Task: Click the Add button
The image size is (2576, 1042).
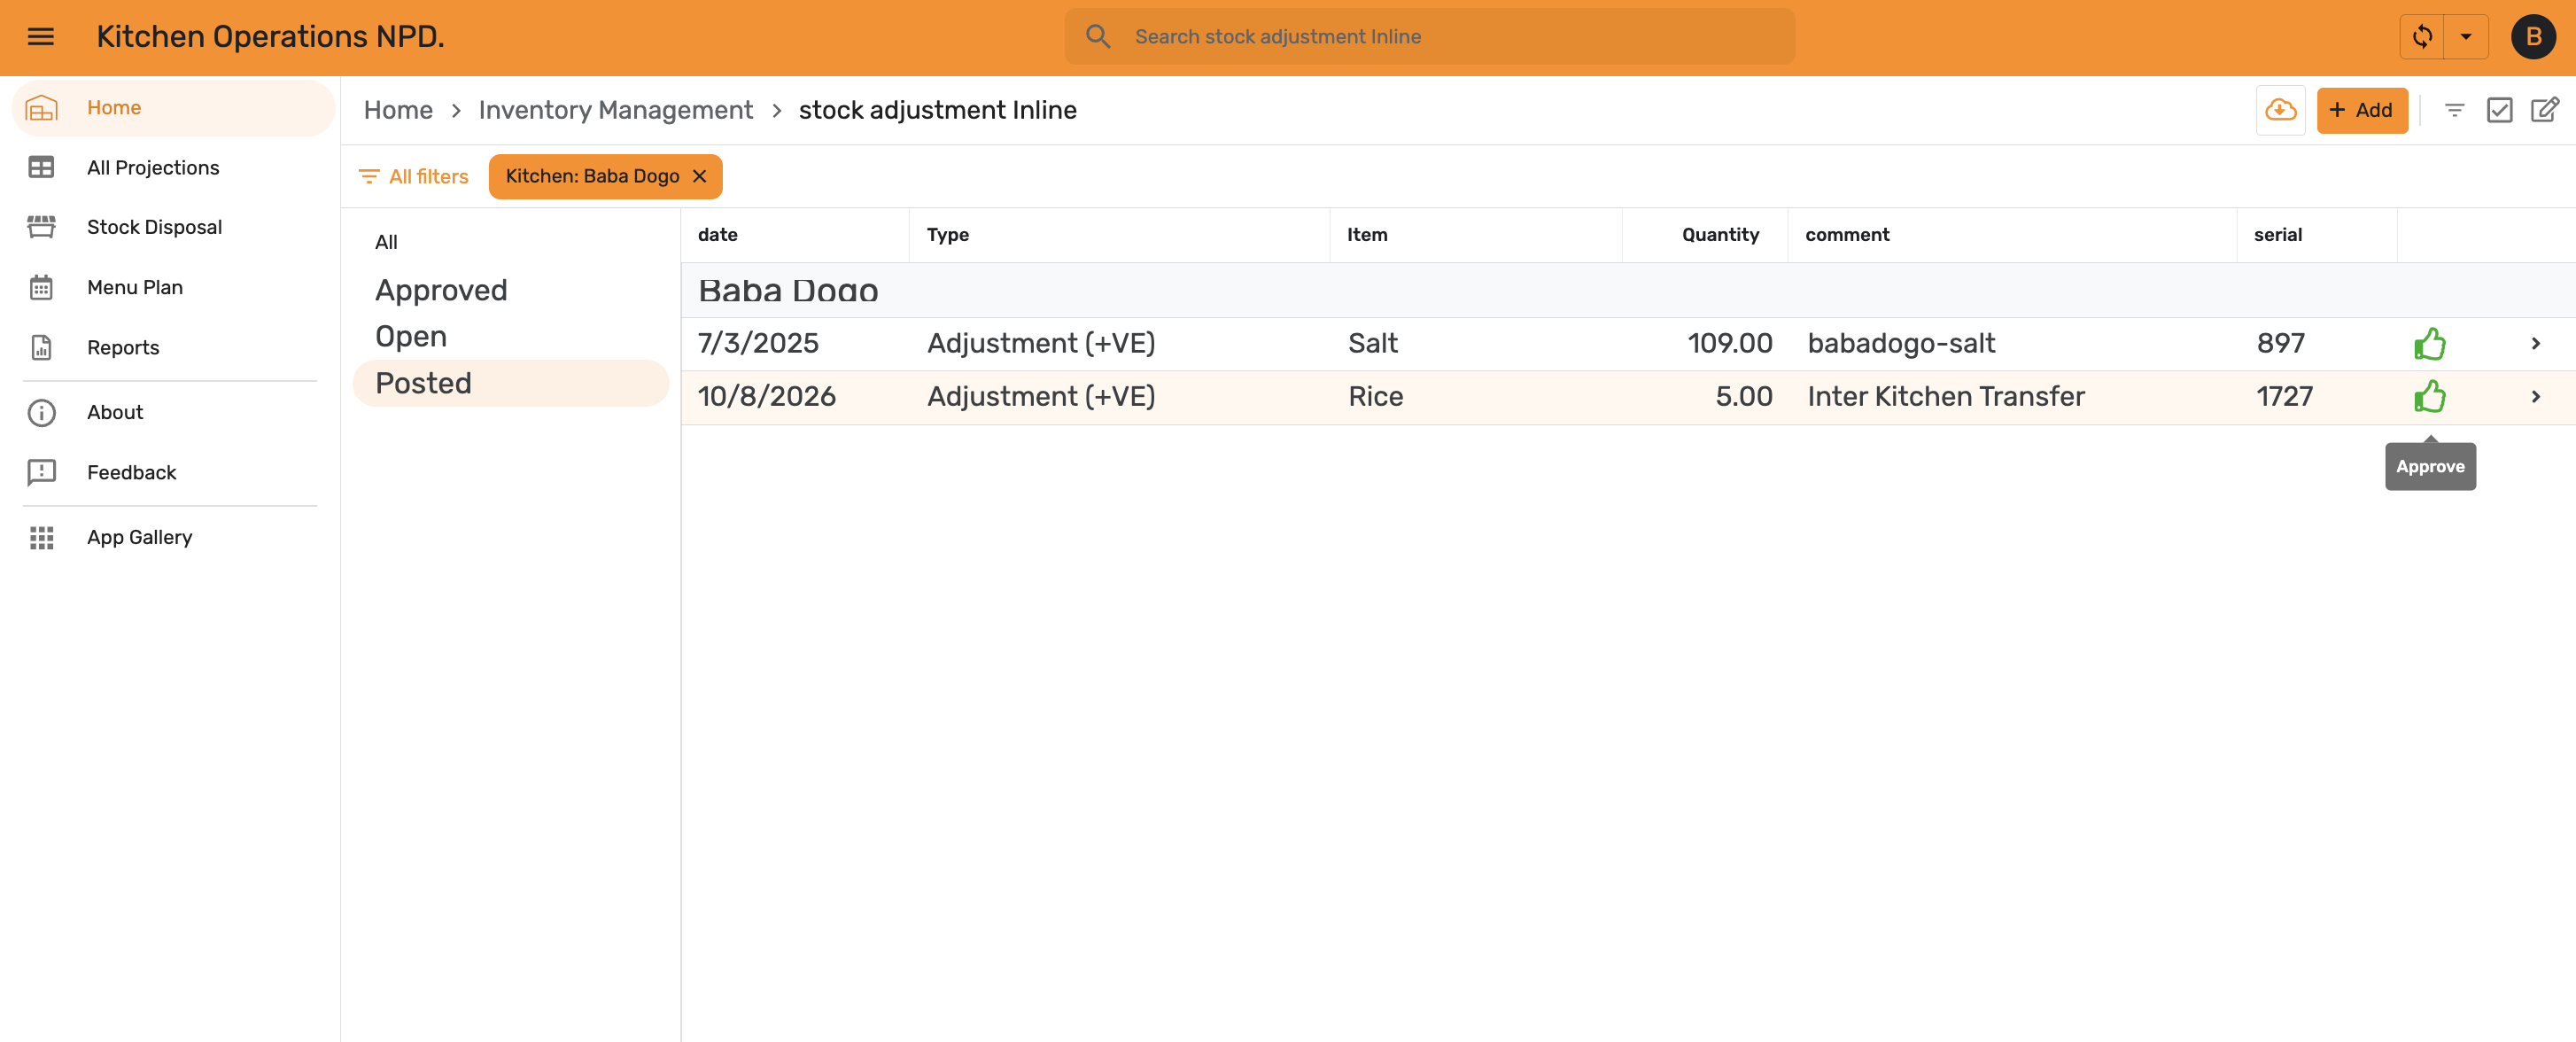Action: pyautogui.click(x=2361, y=110)
